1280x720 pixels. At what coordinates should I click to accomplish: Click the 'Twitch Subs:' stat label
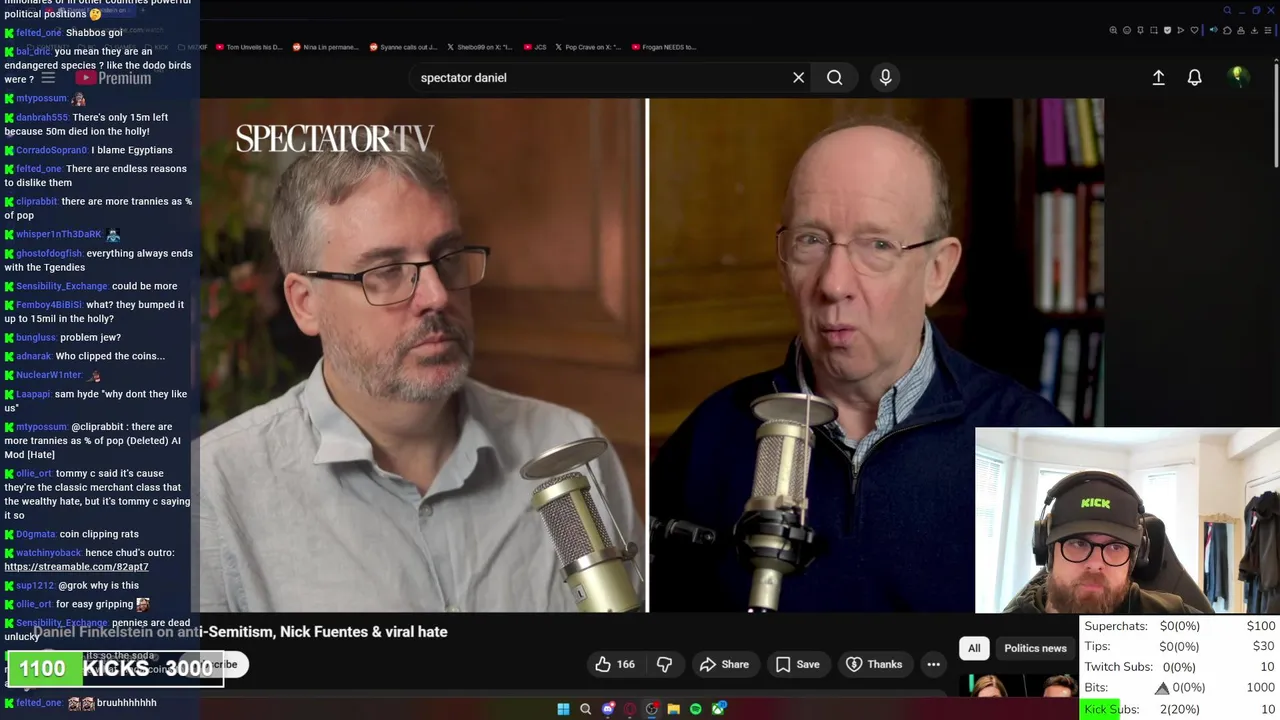click(1118, 667)
